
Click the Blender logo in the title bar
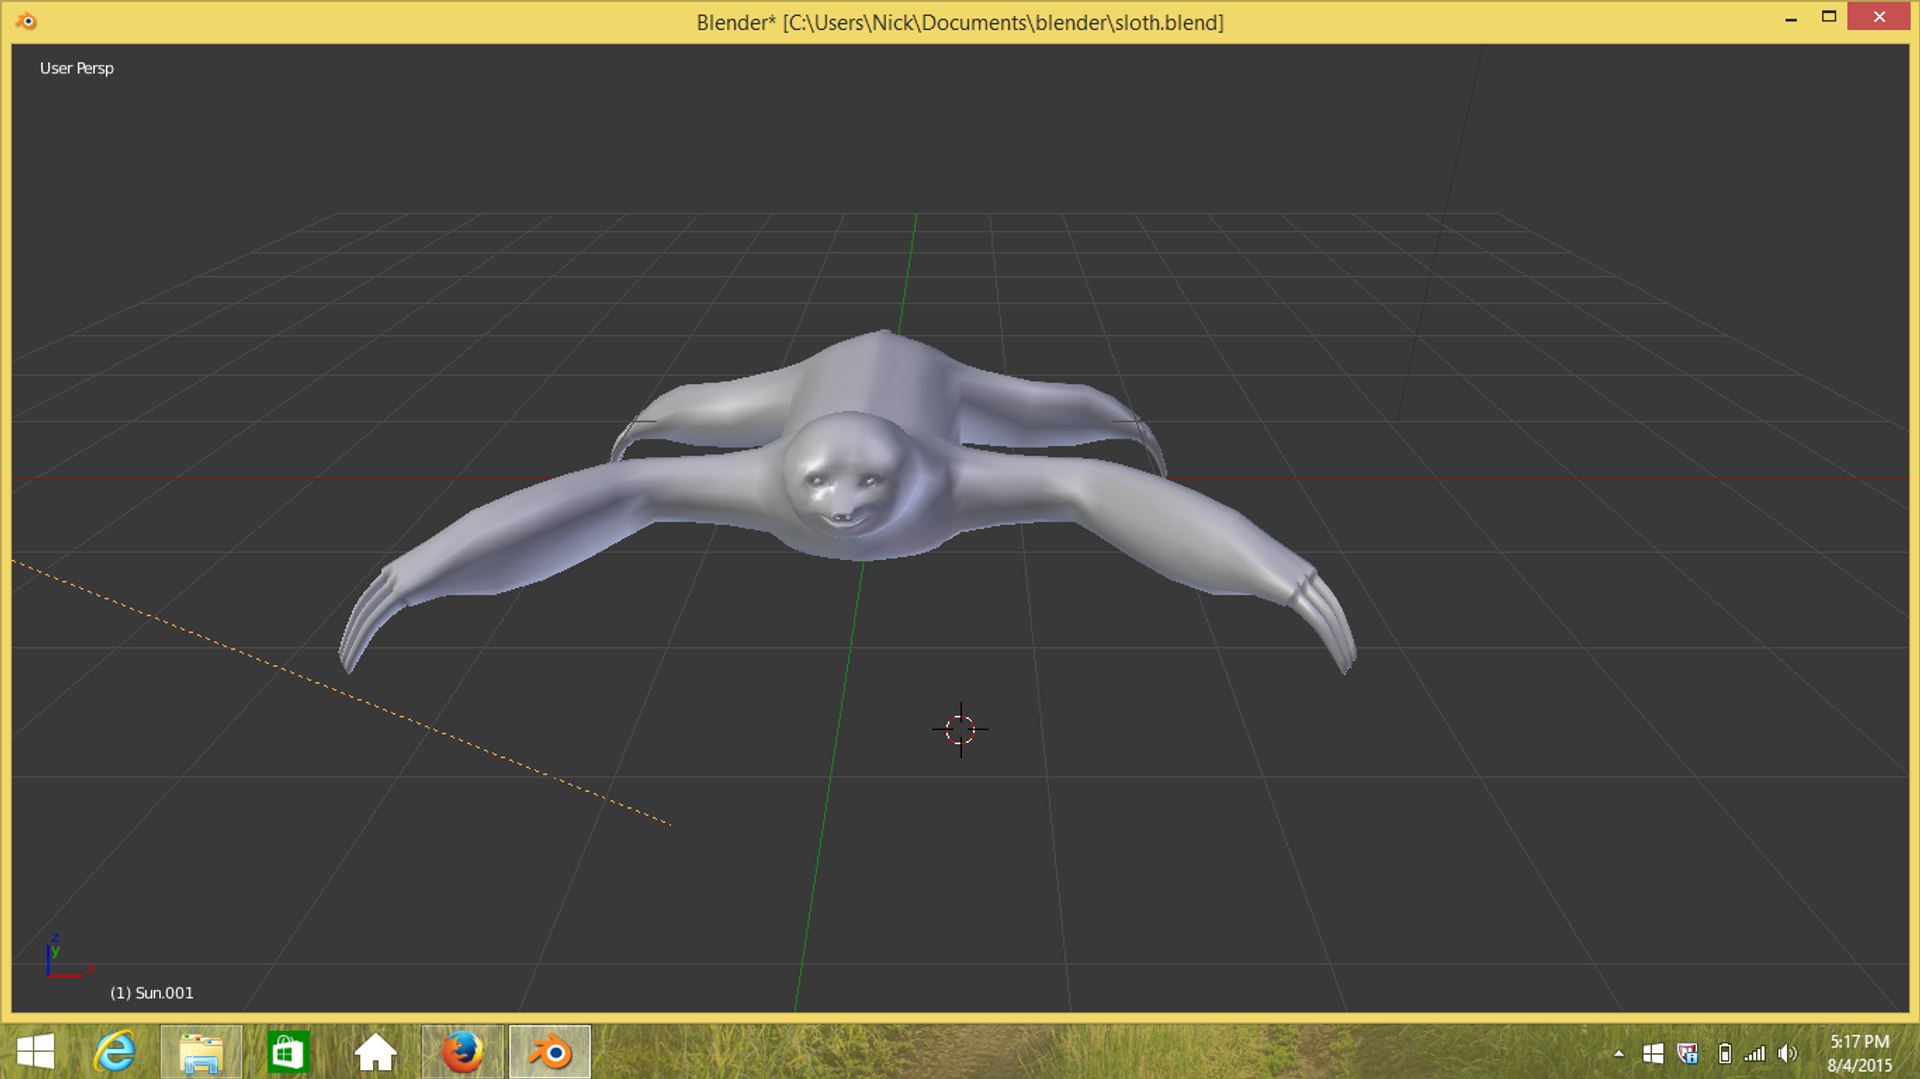(x=26, y=21)
